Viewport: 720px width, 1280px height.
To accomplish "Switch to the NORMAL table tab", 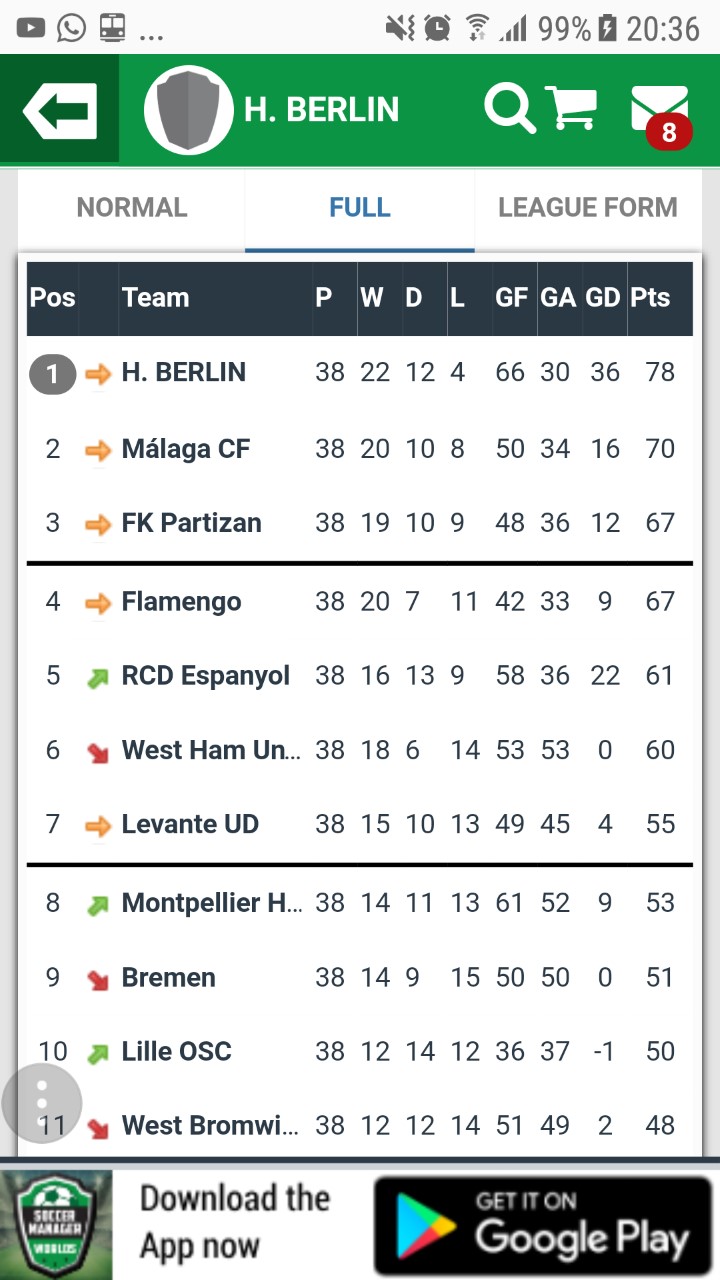I will click(x=132, y=208).
